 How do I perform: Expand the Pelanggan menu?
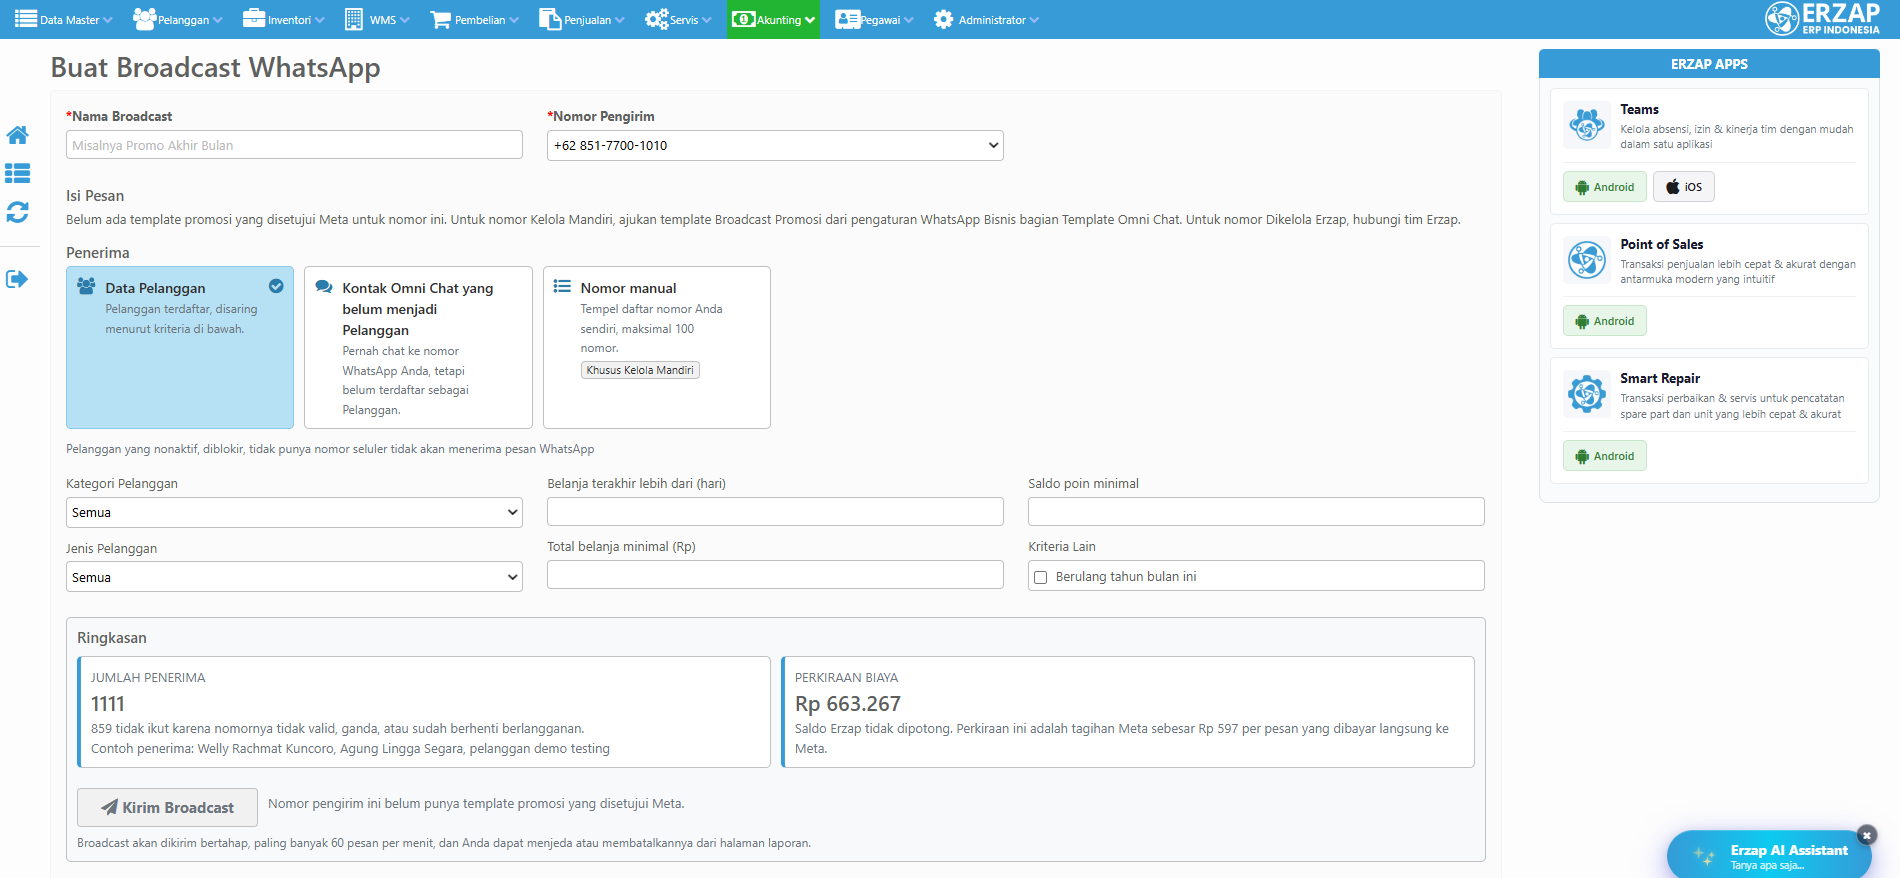pos(177,19)
